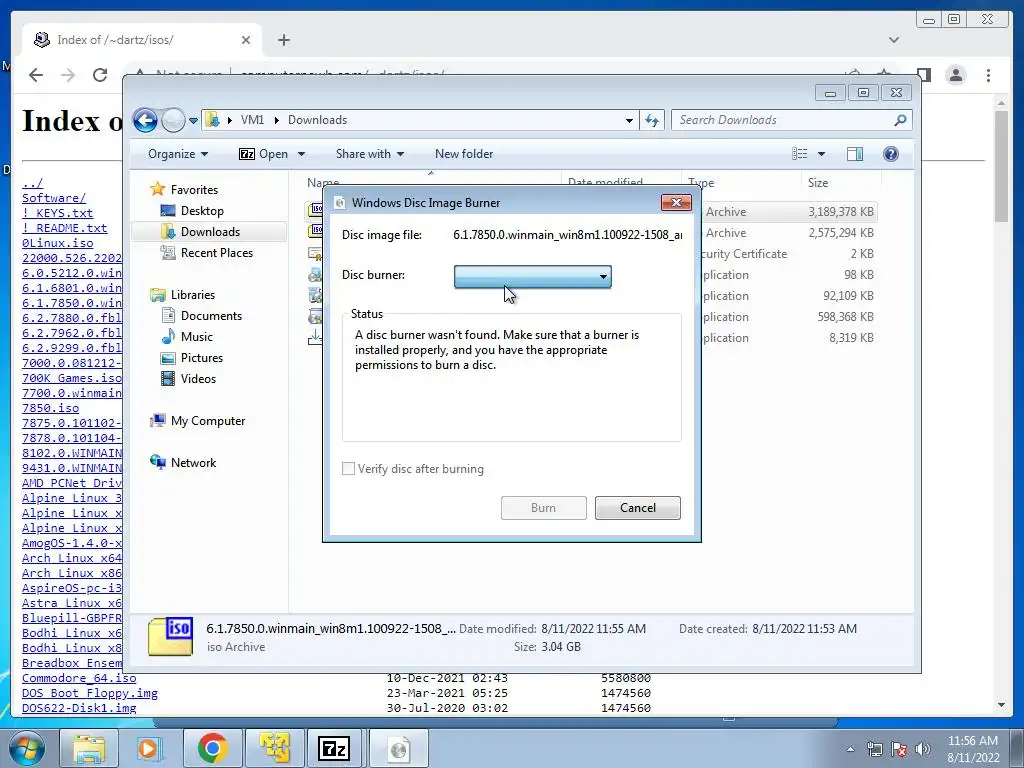
Task: Close the Windows Disc Image Burner dialog
Action: [676, 202]
